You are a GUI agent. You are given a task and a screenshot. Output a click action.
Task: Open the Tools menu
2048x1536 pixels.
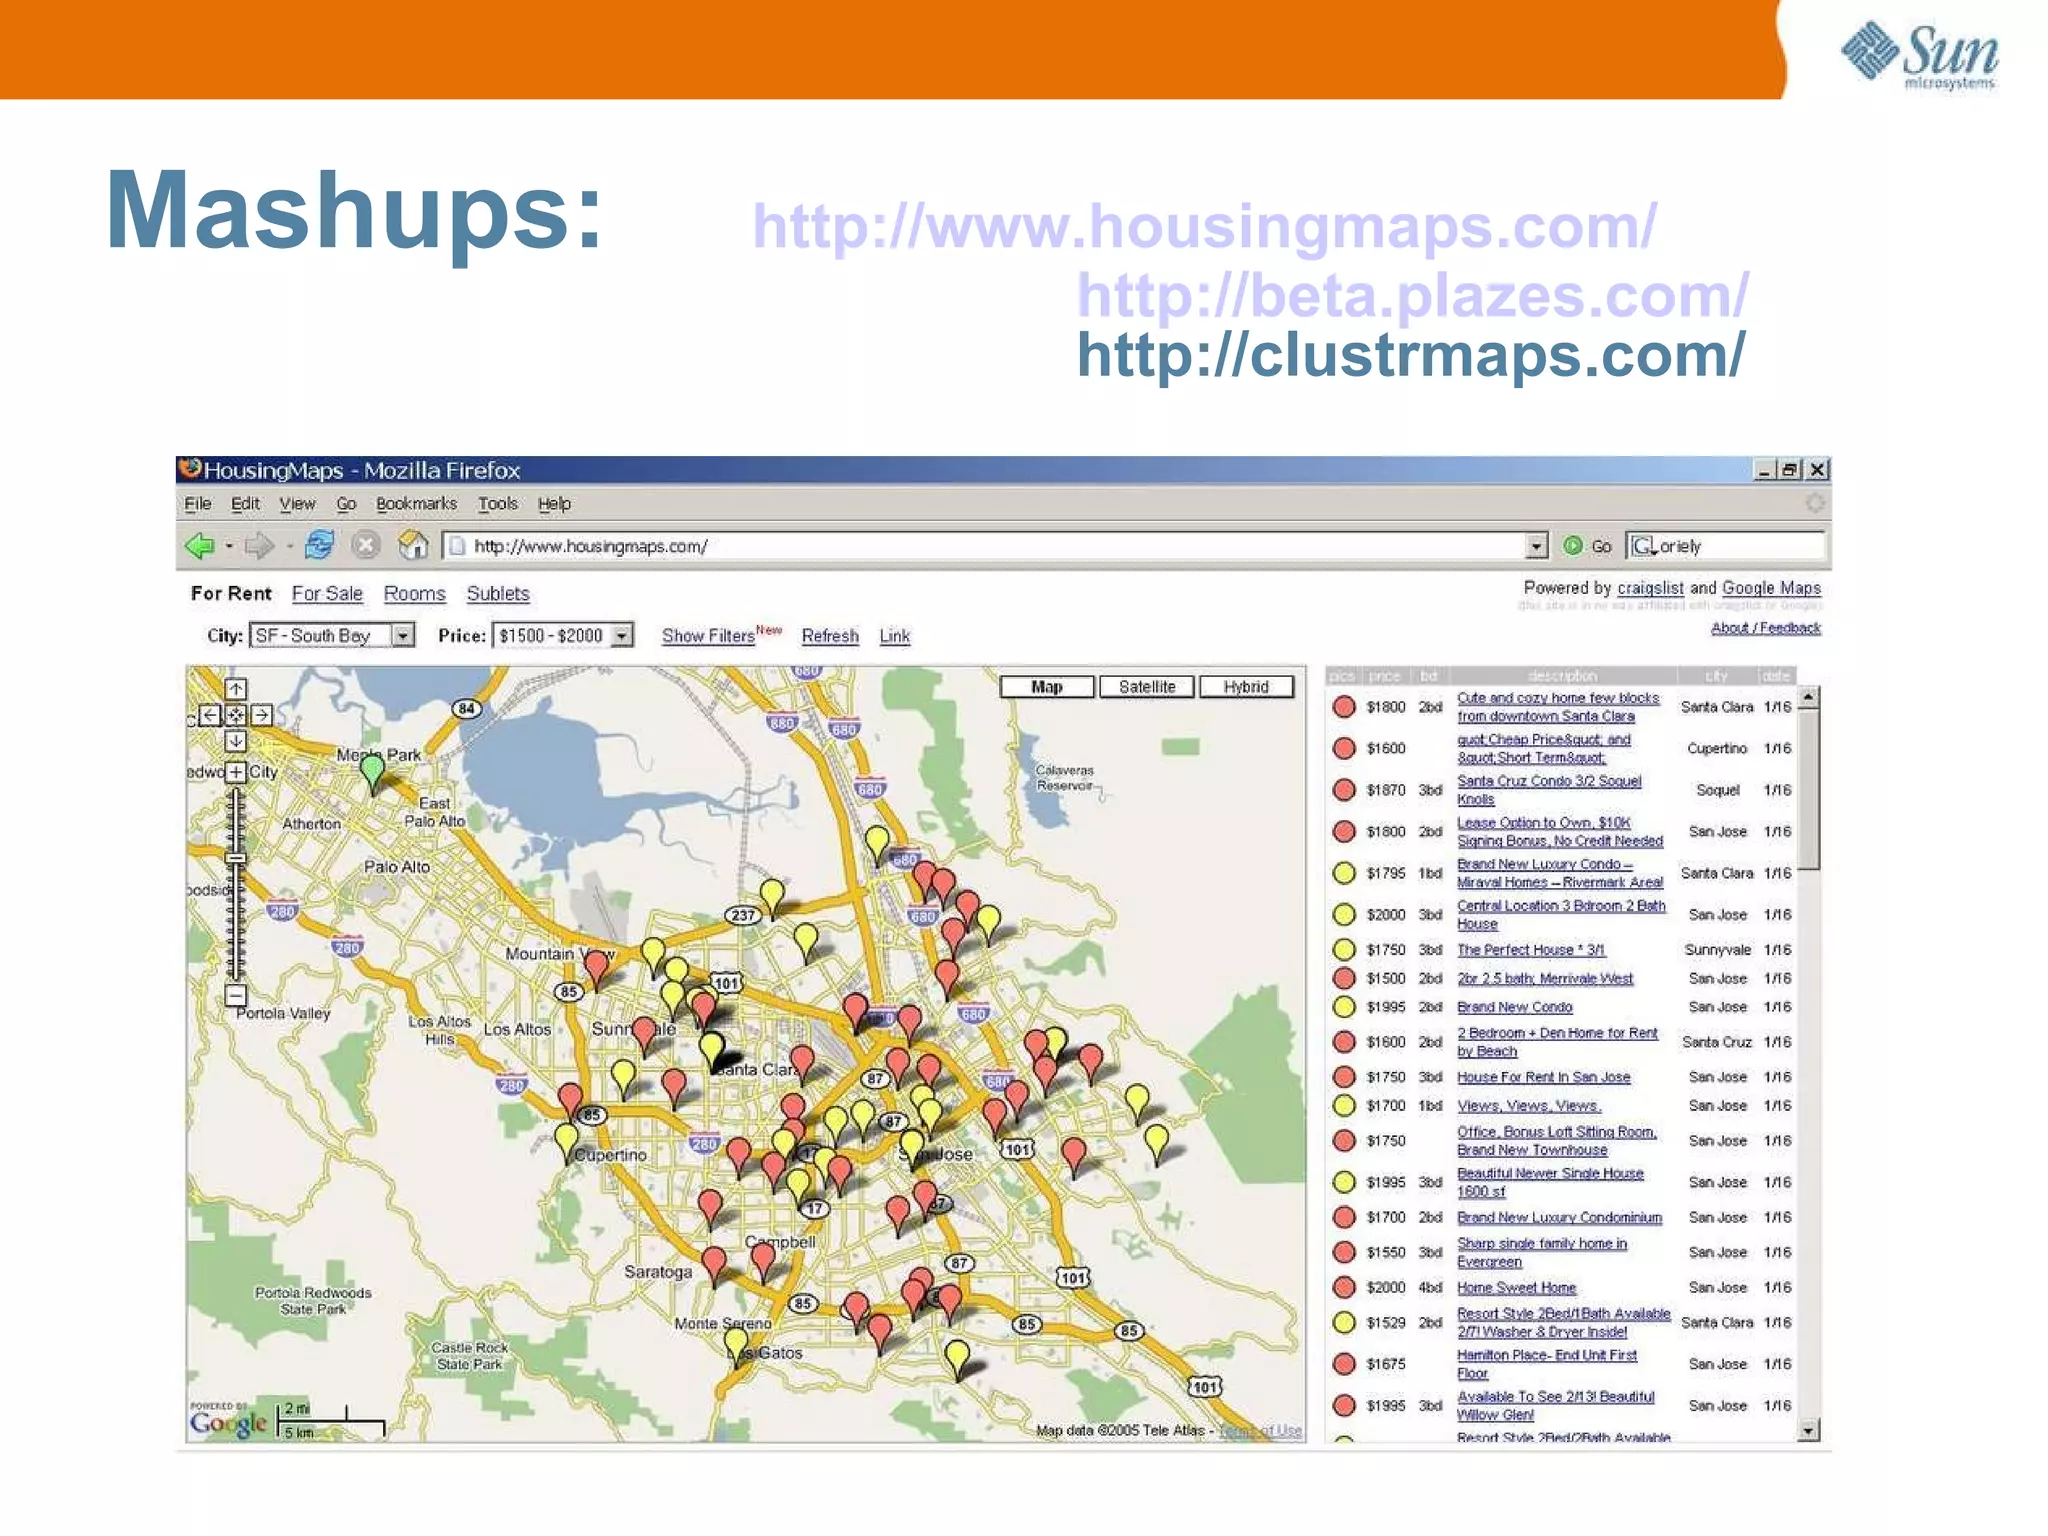pos(497,504)
